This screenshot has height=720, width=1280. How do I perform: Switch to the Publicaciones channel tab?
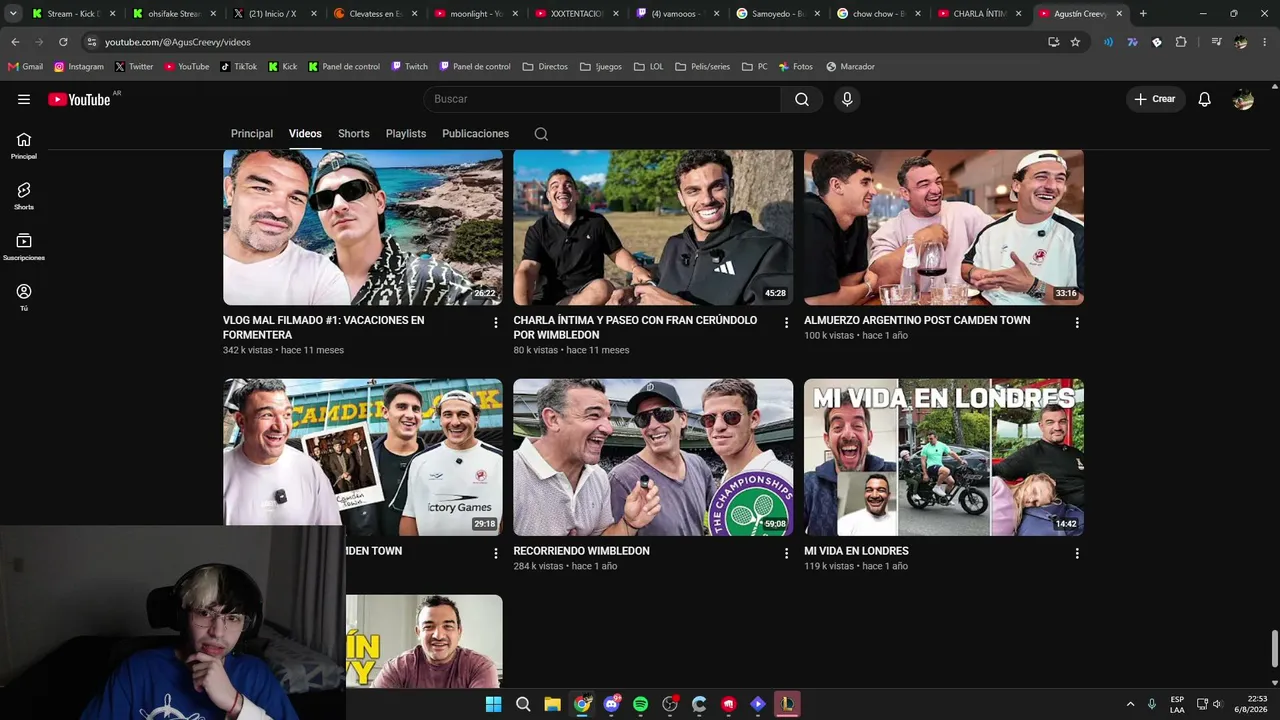coord(476,134)
